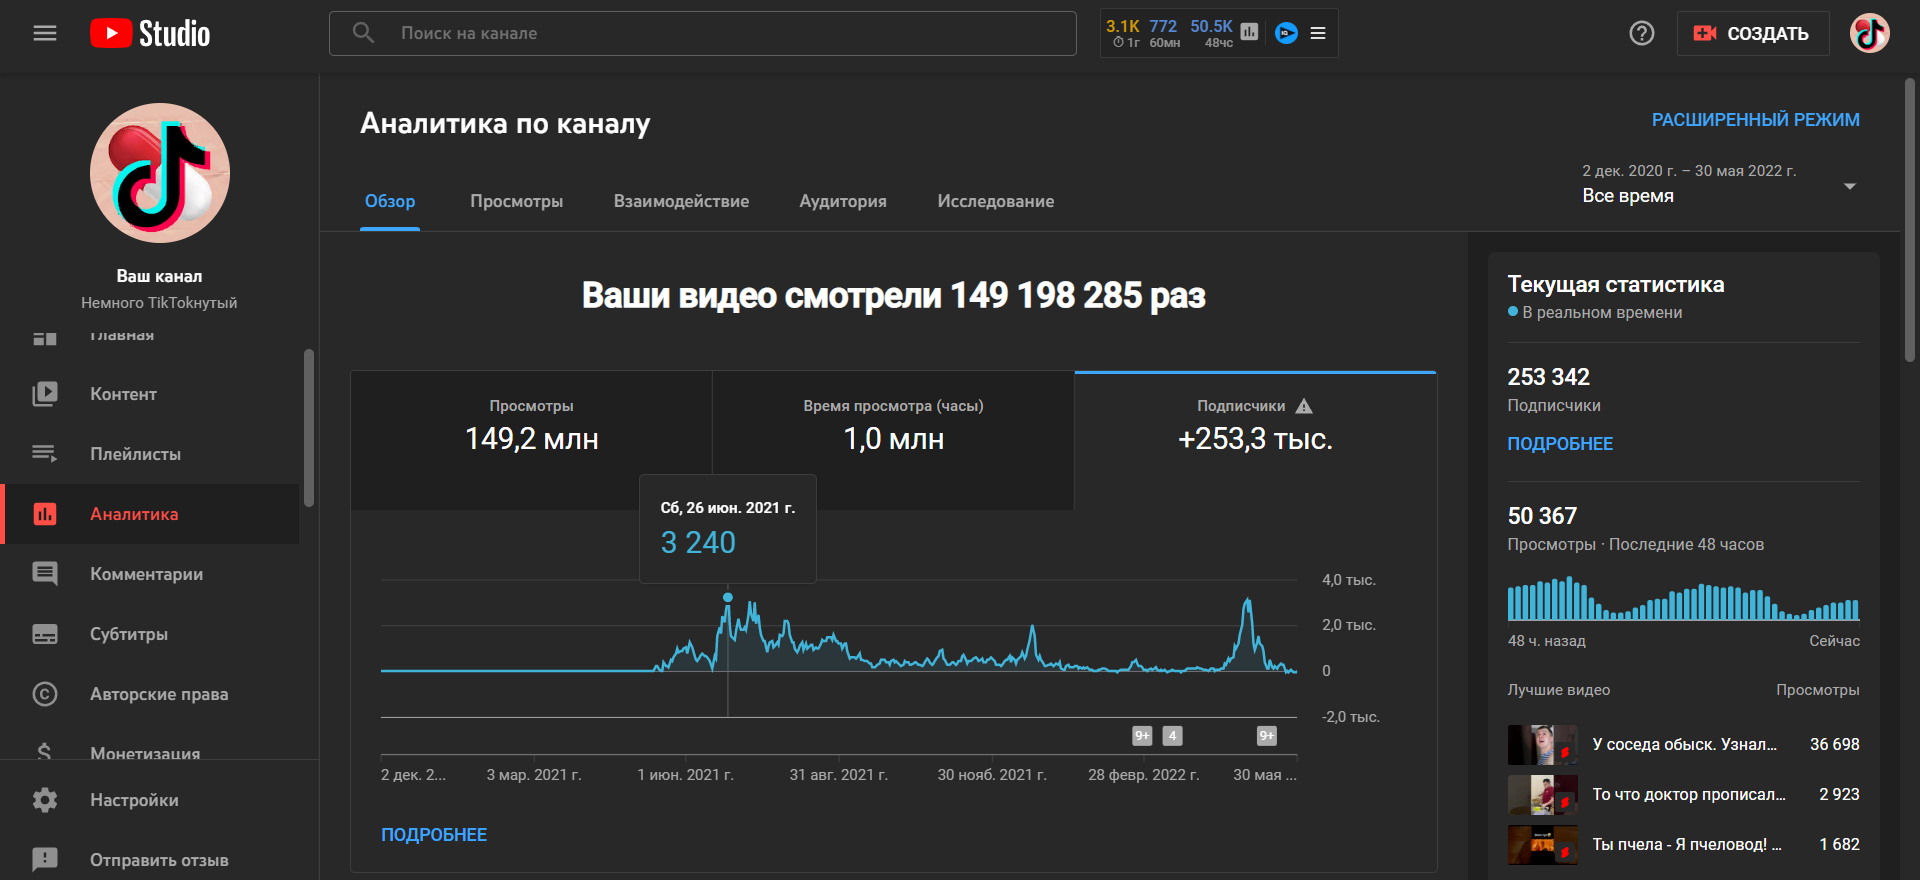Open the channel account avatar menu
Image resolution: width=1920 pixels, height=880 pixels.
pyautogui.click(x=1868, y=33)
